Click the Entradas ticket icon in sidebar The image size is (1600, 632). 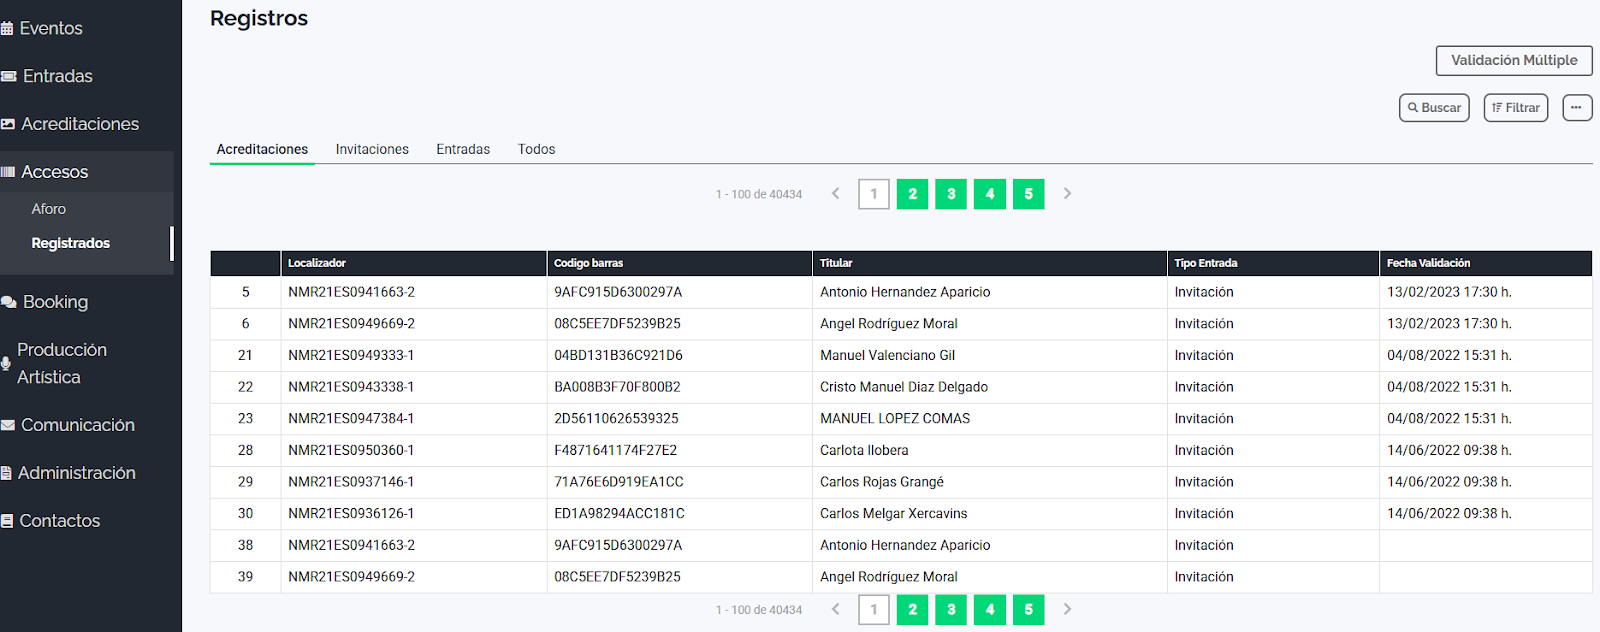9,77
